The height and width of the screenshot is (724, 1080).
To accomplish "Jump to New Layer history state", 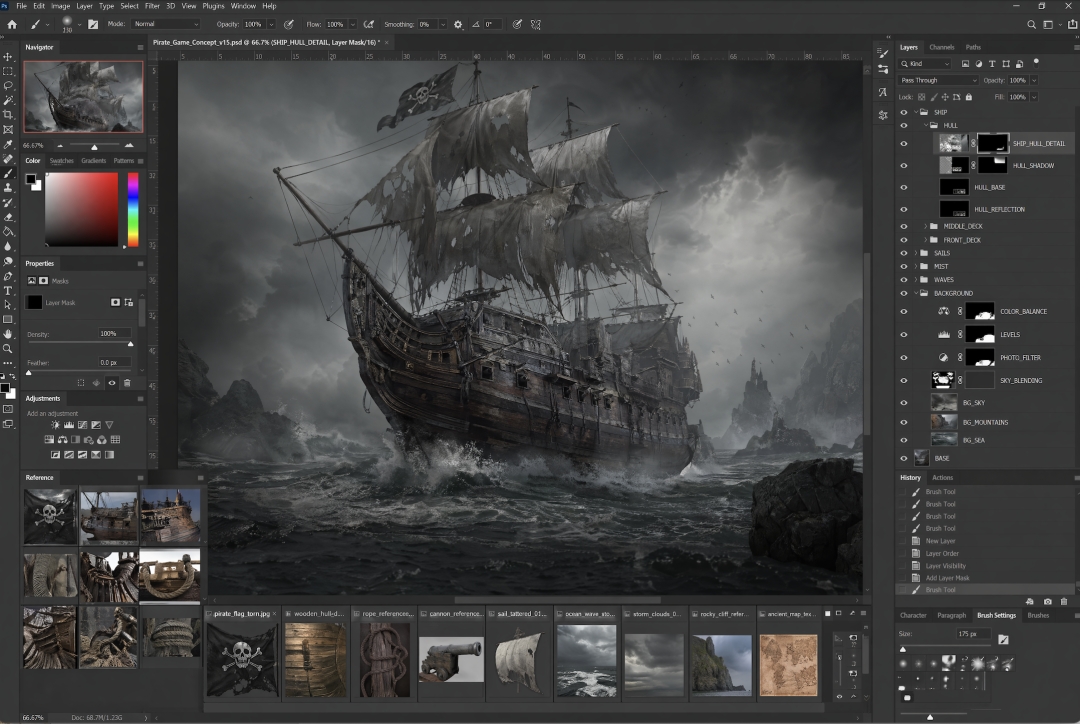I will (x=940, y=541).
